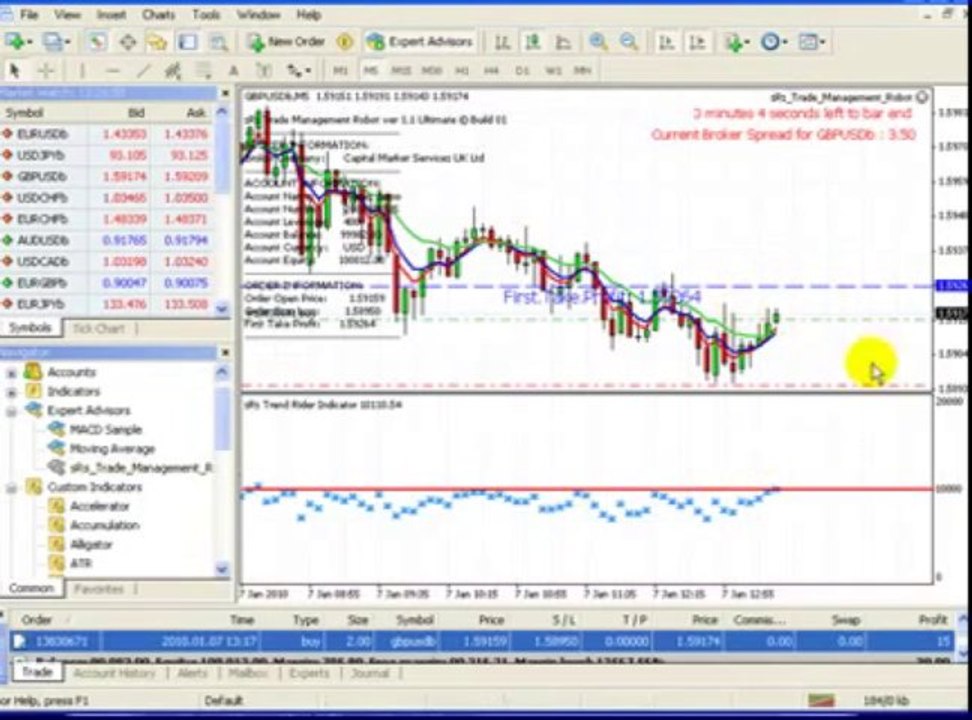Viewport: 972px width, 720px height.
Task: Collapse the Expert Advisors tree node
Action: (11, 411)
